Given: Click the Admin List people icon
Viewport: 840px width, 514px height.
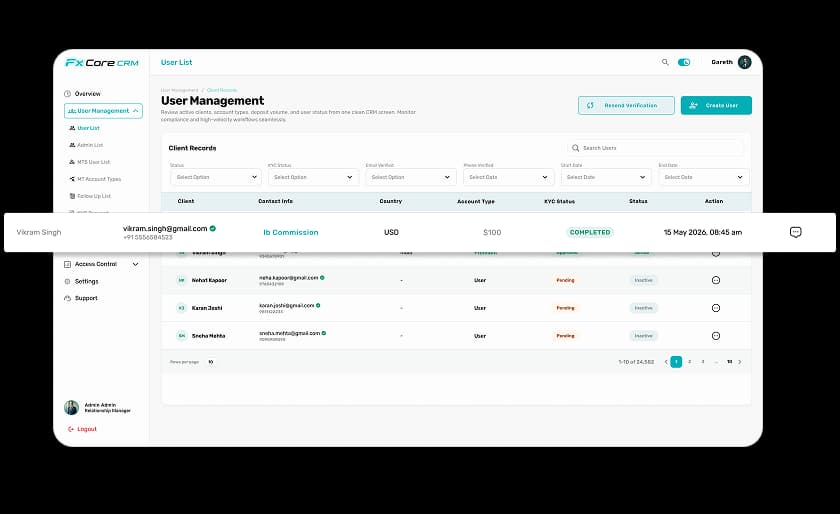Looking at the screenshot, I should (x=72, y=145).
